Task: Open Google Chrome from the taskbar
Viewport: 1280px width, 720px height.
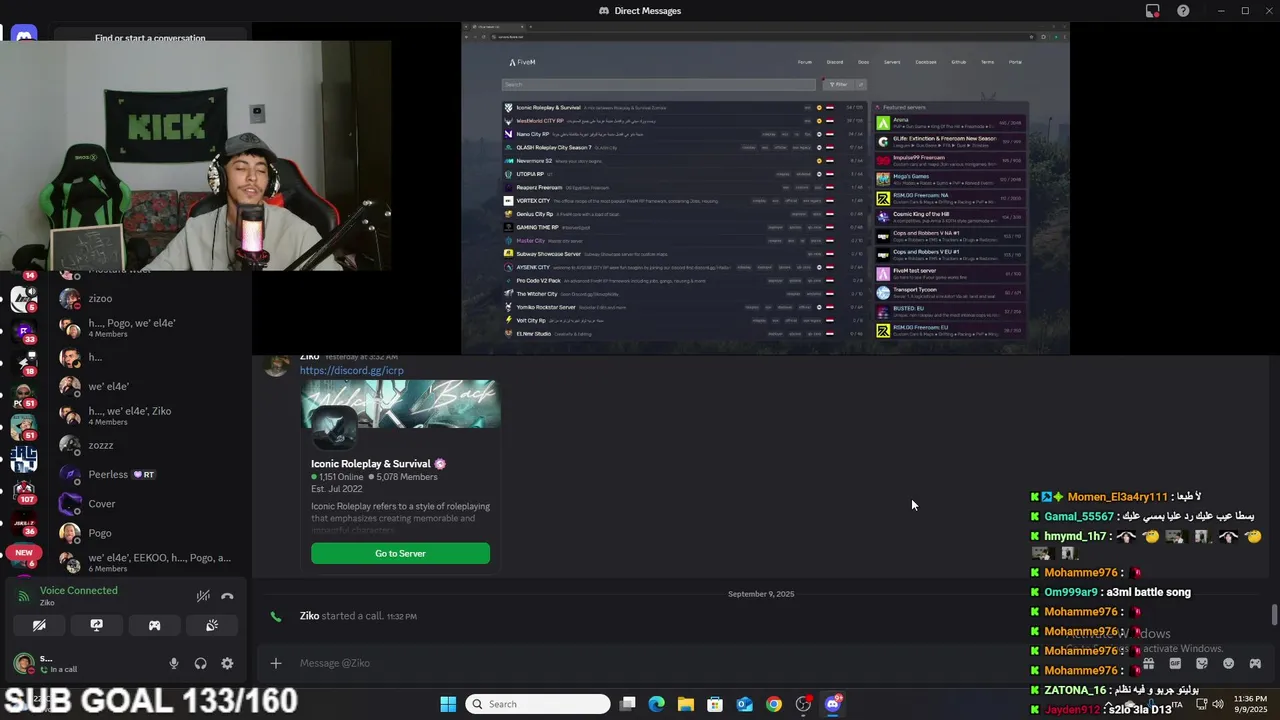Action: pyautogui.click(x=774, y=704)
